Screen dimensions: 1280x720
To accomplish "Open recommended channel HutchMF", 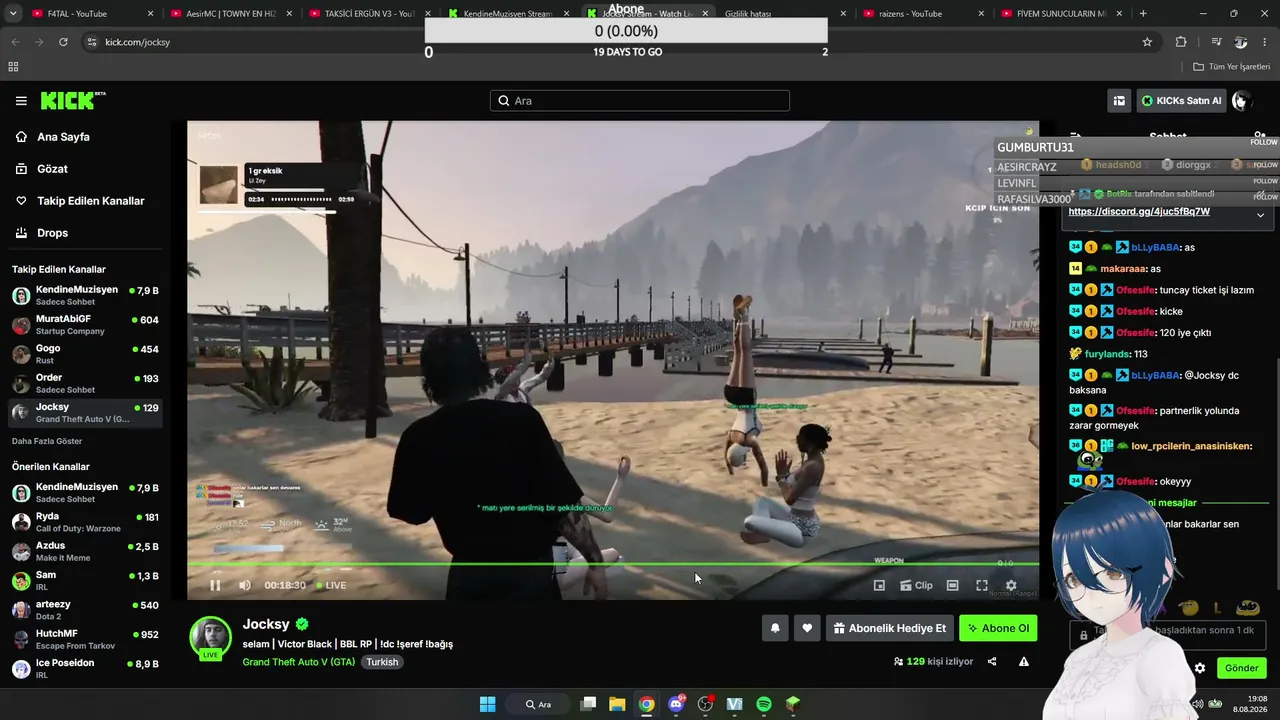I will (x=85, y=639).
